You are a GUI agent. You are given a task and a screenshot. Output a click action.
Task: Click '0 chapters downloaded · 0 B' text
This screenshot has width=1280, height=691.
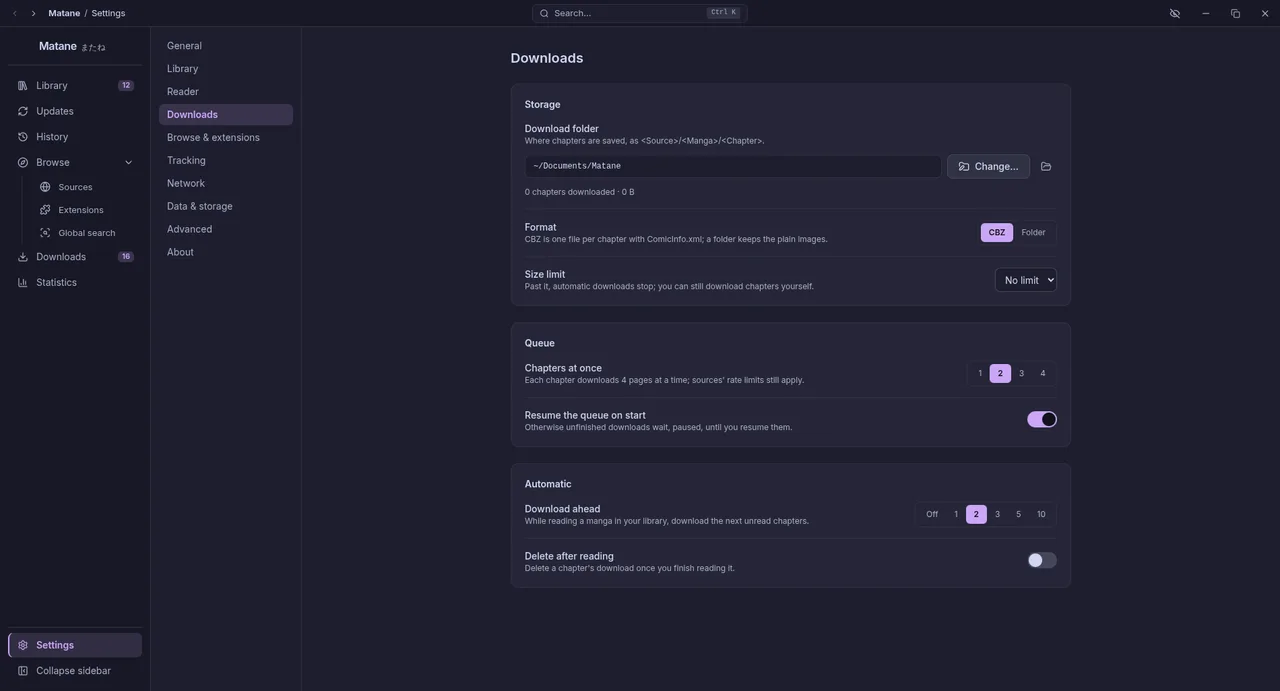(580, 192)
